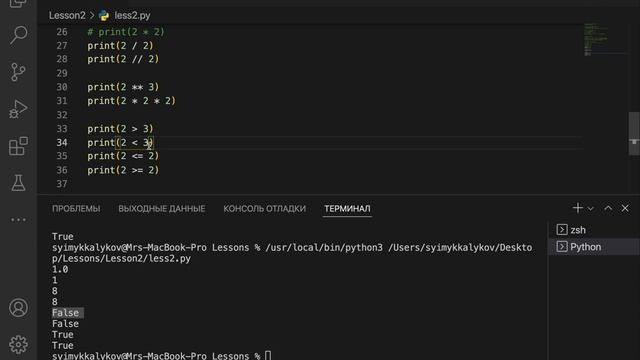
Task: Click less2.py in breadcrumb
Action: coord(132,16)
